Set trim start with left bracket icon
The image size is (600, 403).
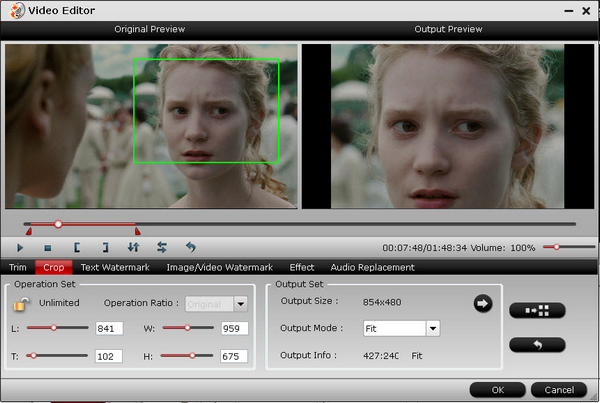pos(77,248)
